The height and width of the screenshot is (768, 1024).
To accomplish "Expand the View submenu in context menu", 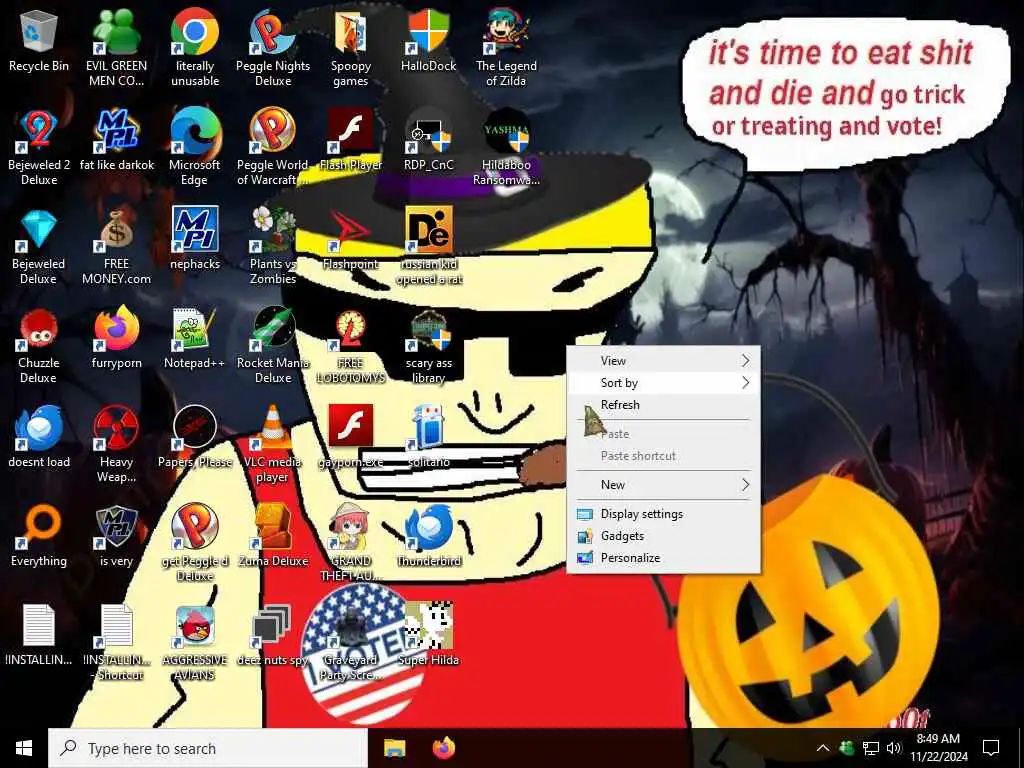I will coord(664,360).
